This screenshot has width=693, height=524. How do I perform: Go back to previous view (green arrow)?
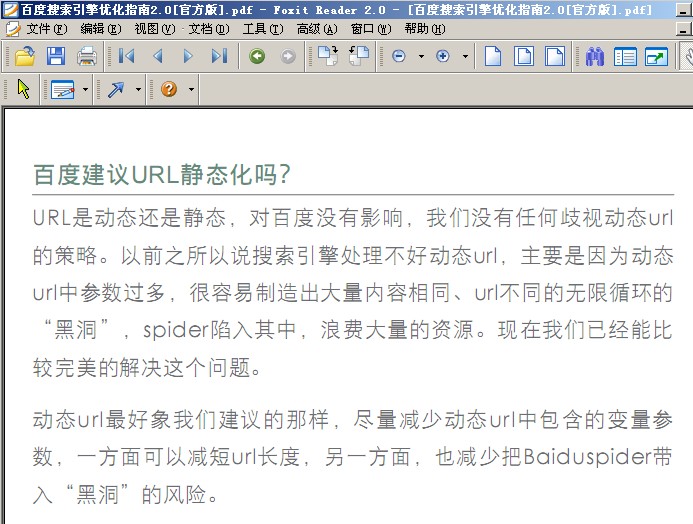coord(257,56)
